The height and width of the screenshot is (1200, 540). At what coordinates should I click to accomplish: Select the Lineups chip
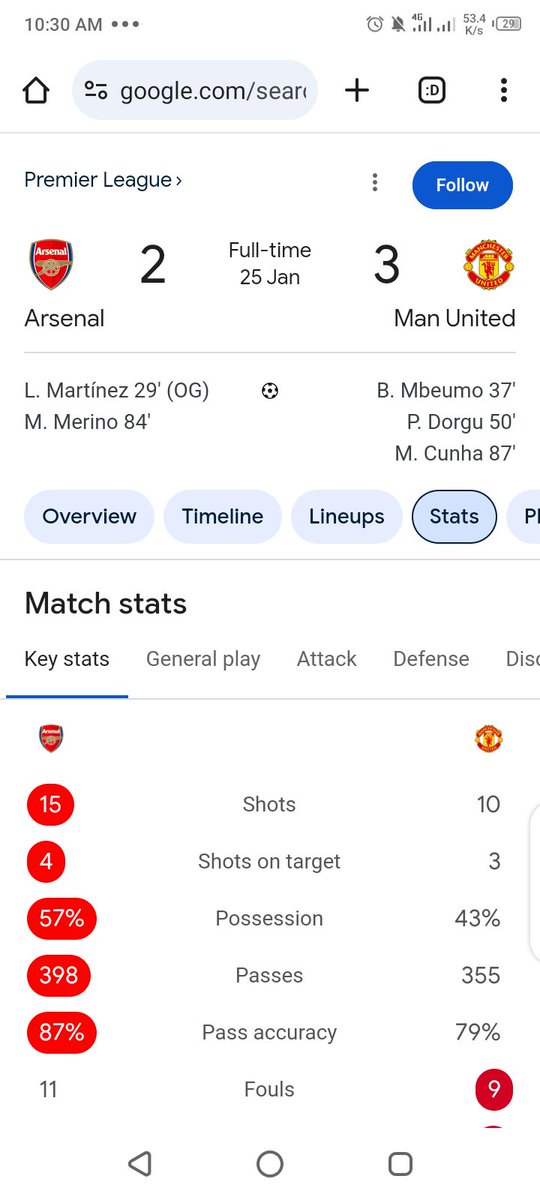pyautogui.click(x=347, y=516)
